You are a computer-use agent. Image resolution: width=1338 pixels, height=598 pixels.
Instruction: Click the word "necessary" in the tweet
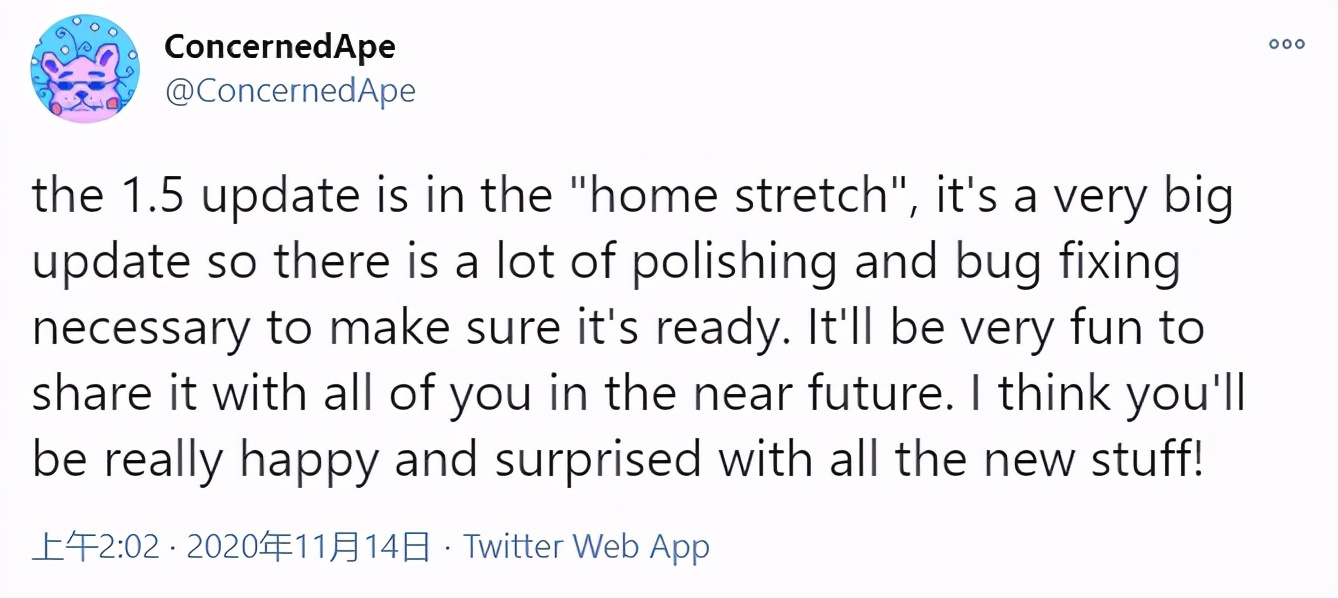coord(139,329)
